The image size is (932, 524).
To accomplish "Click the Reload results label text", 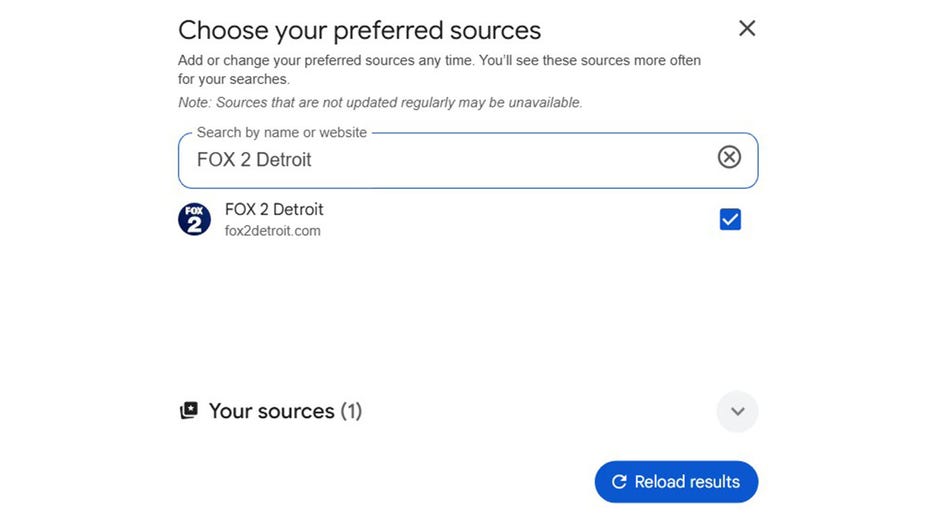I will coord(687,482).
